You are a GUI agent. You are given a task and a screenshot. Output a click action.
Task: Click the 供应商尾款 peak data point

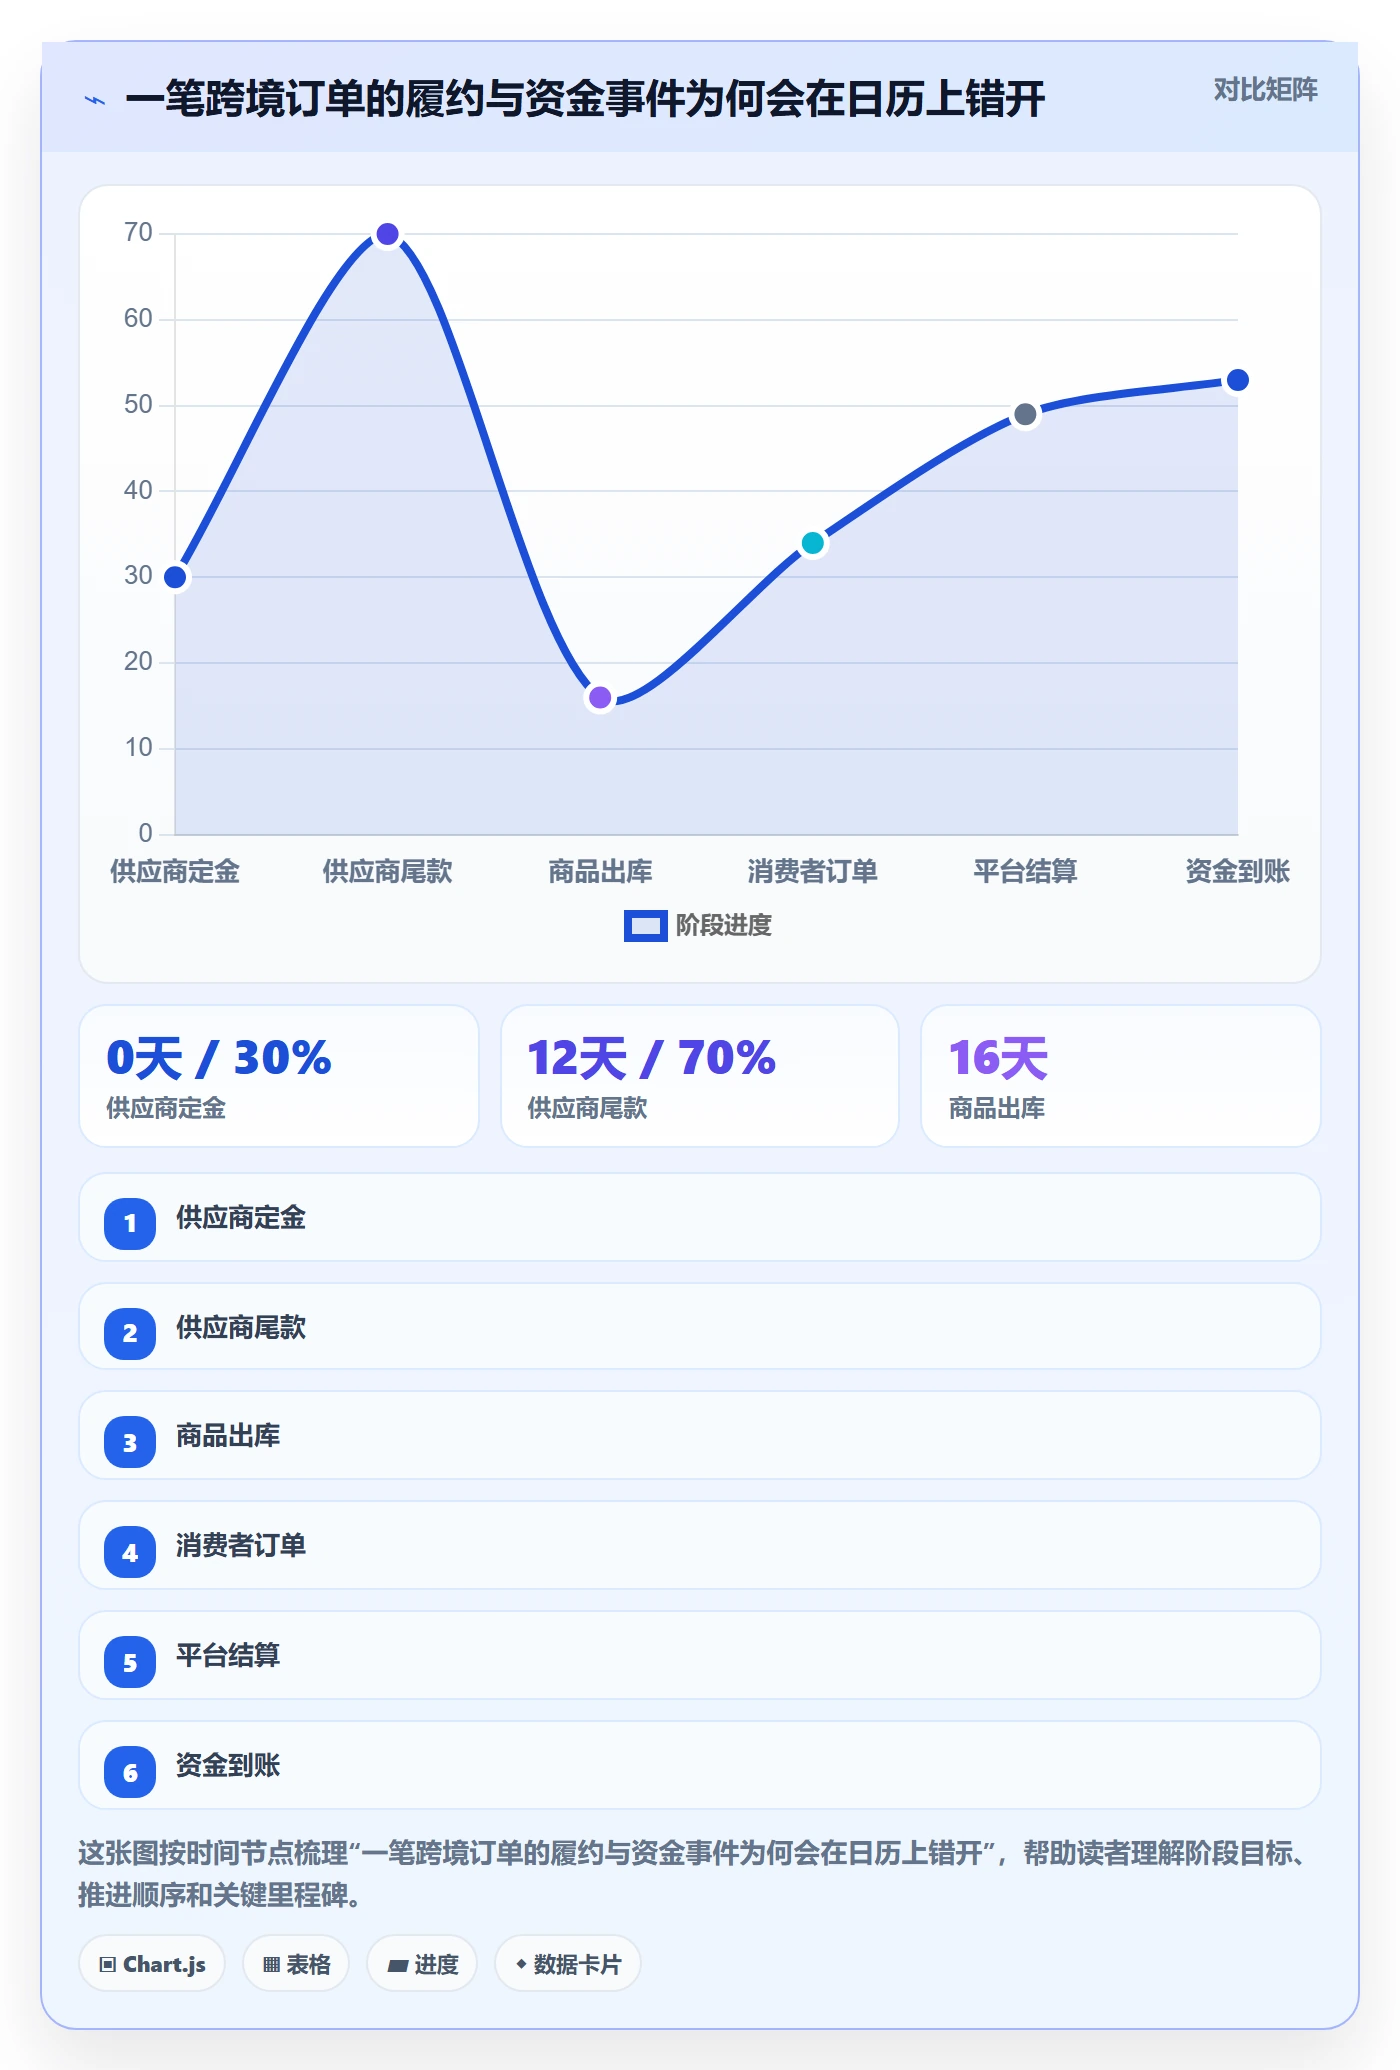click(x=388, y=234)
